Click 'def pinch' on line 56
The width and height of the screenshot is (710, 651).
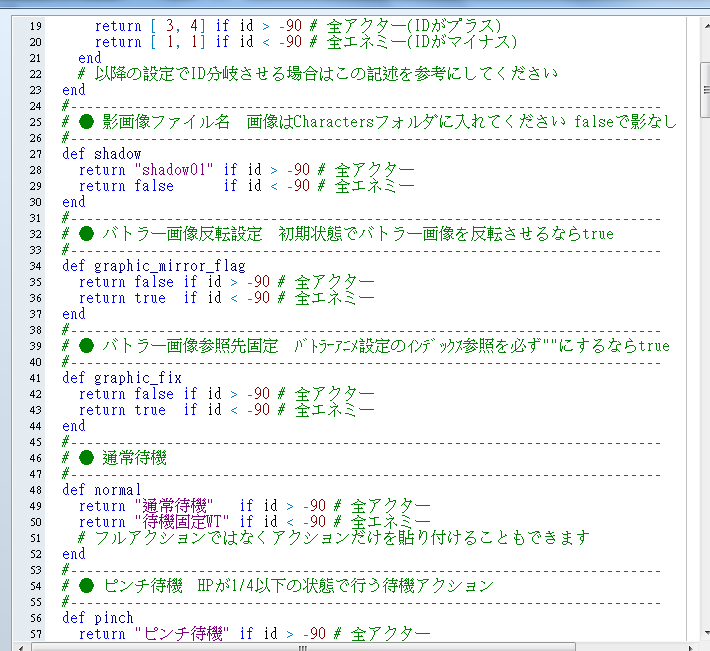98,618
